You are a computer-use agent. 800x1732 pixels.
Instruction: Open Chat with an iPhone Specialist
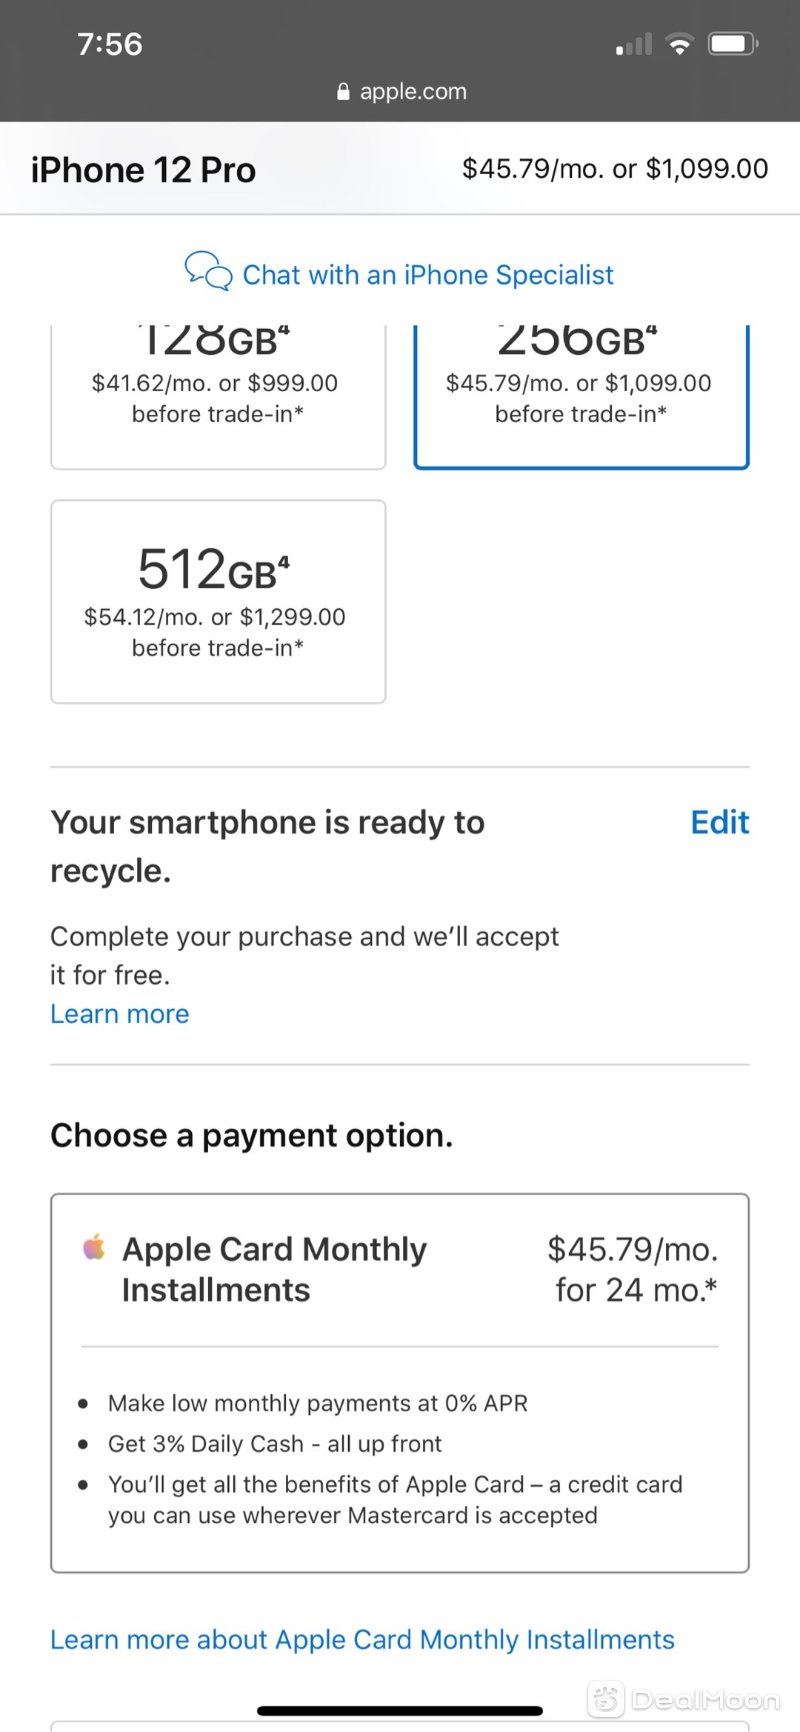pos(428,275)
